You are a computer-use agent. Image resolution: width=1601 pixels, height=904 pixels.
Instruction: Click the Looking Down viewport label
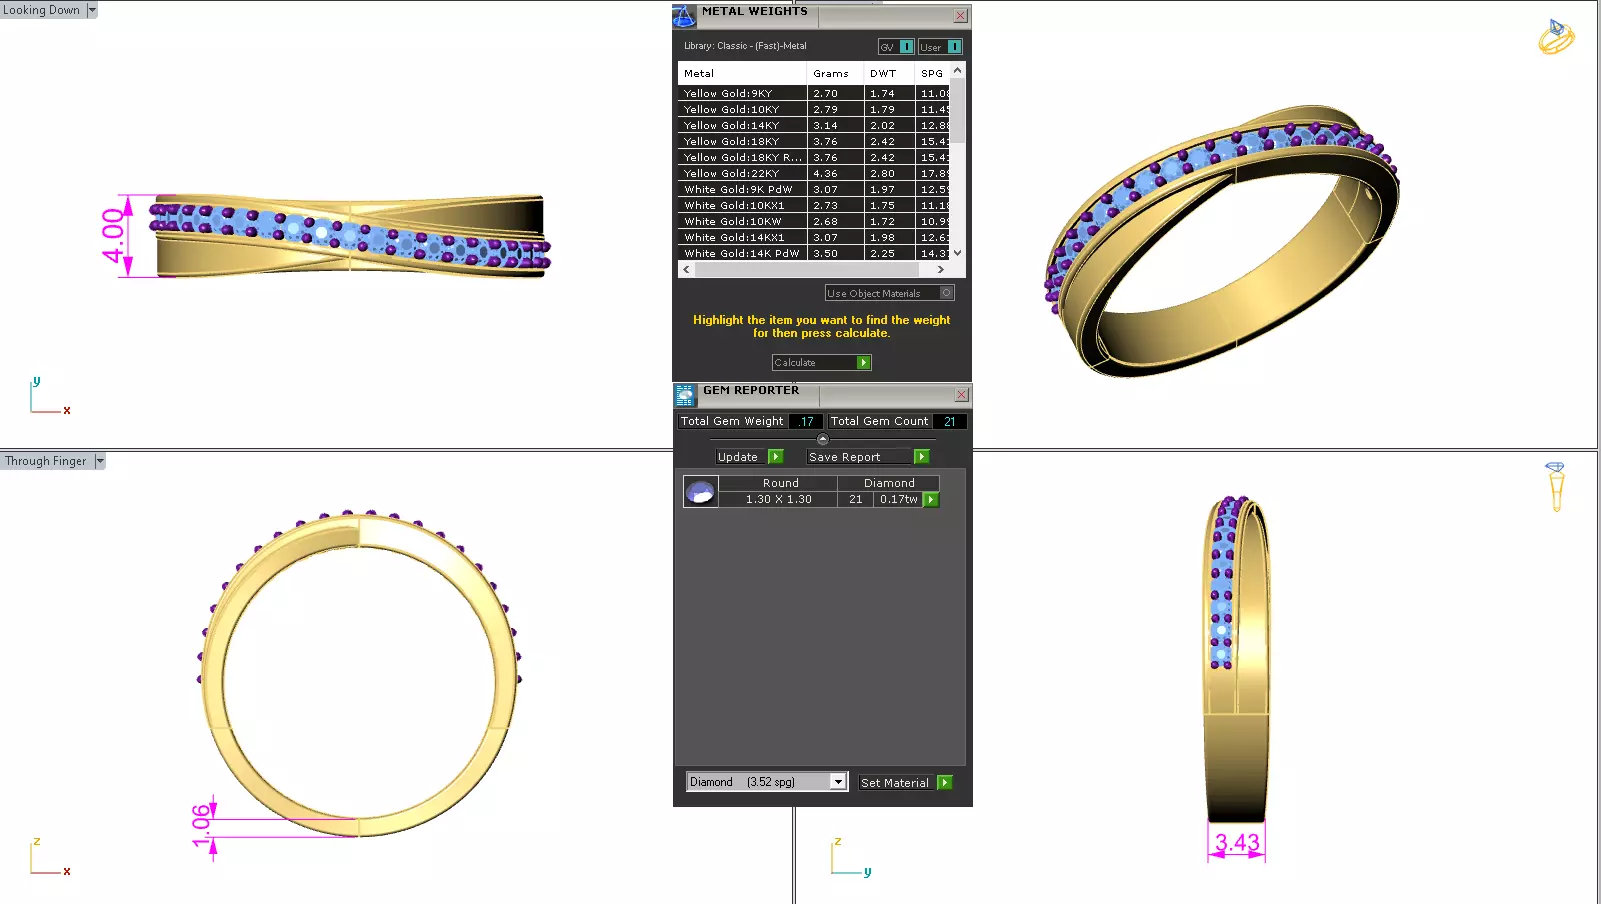(42, 10)
